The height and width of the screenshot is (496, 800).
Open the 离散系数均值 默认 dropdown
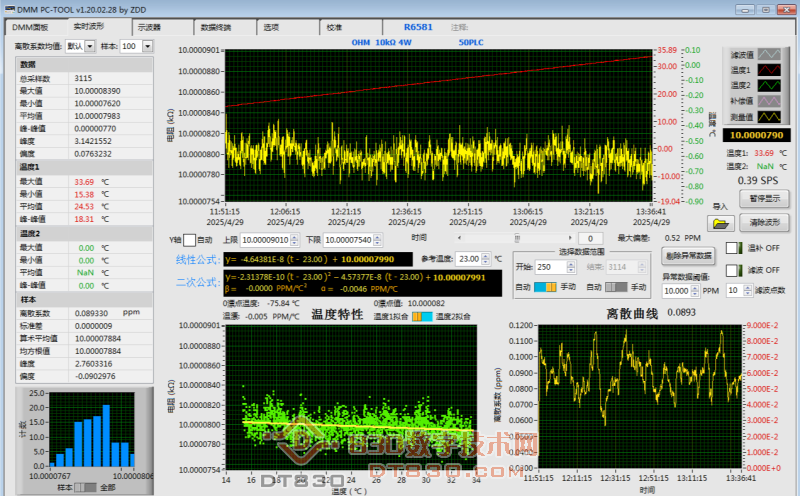point(90,46)
